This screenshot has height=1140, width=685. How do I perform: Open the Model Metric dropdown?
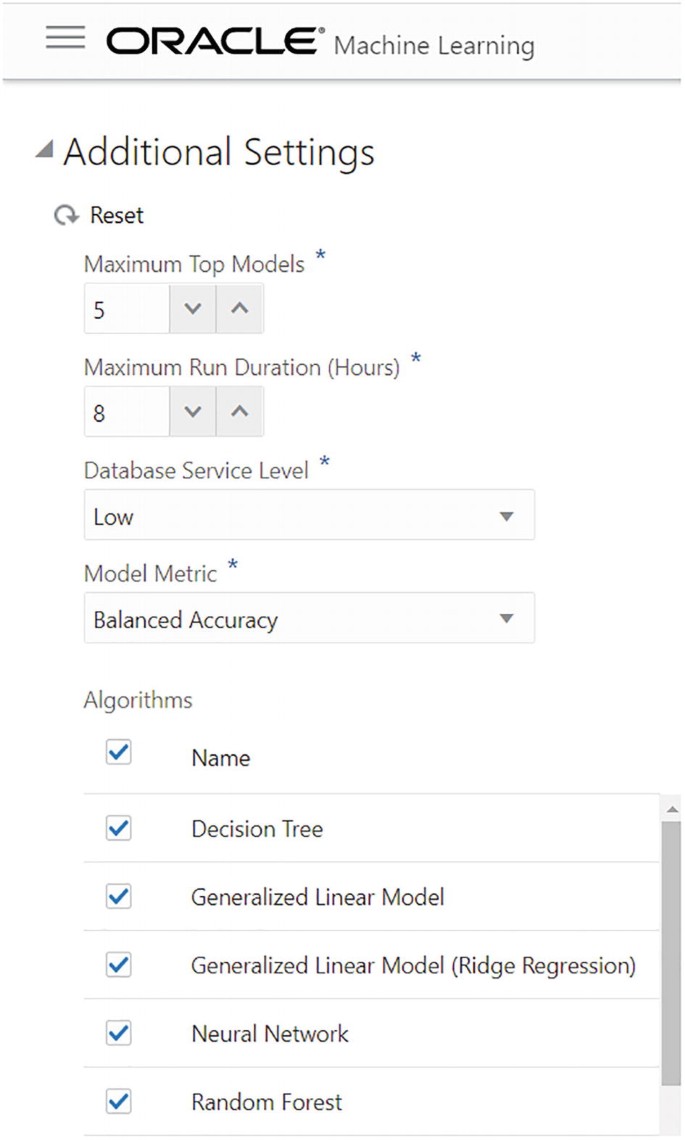coord(309,619)
